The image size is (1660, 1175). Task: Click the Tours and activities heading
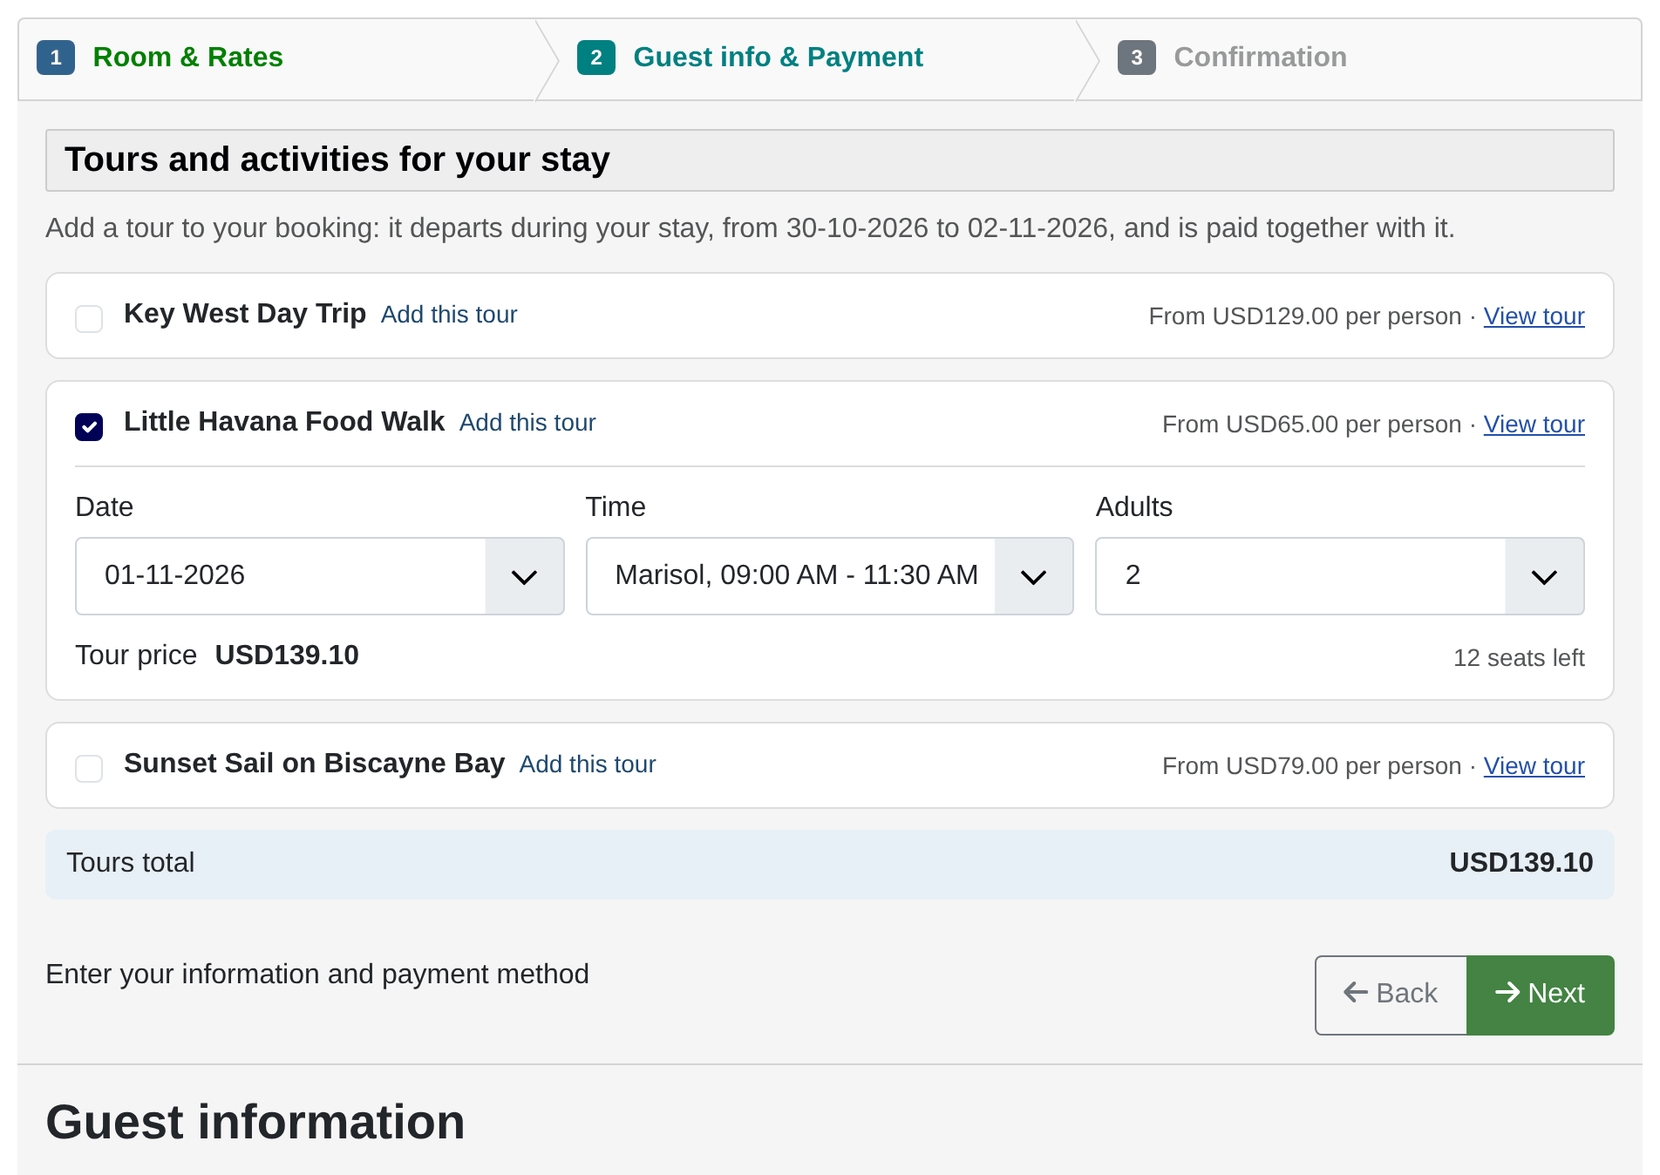click(337, 160)
